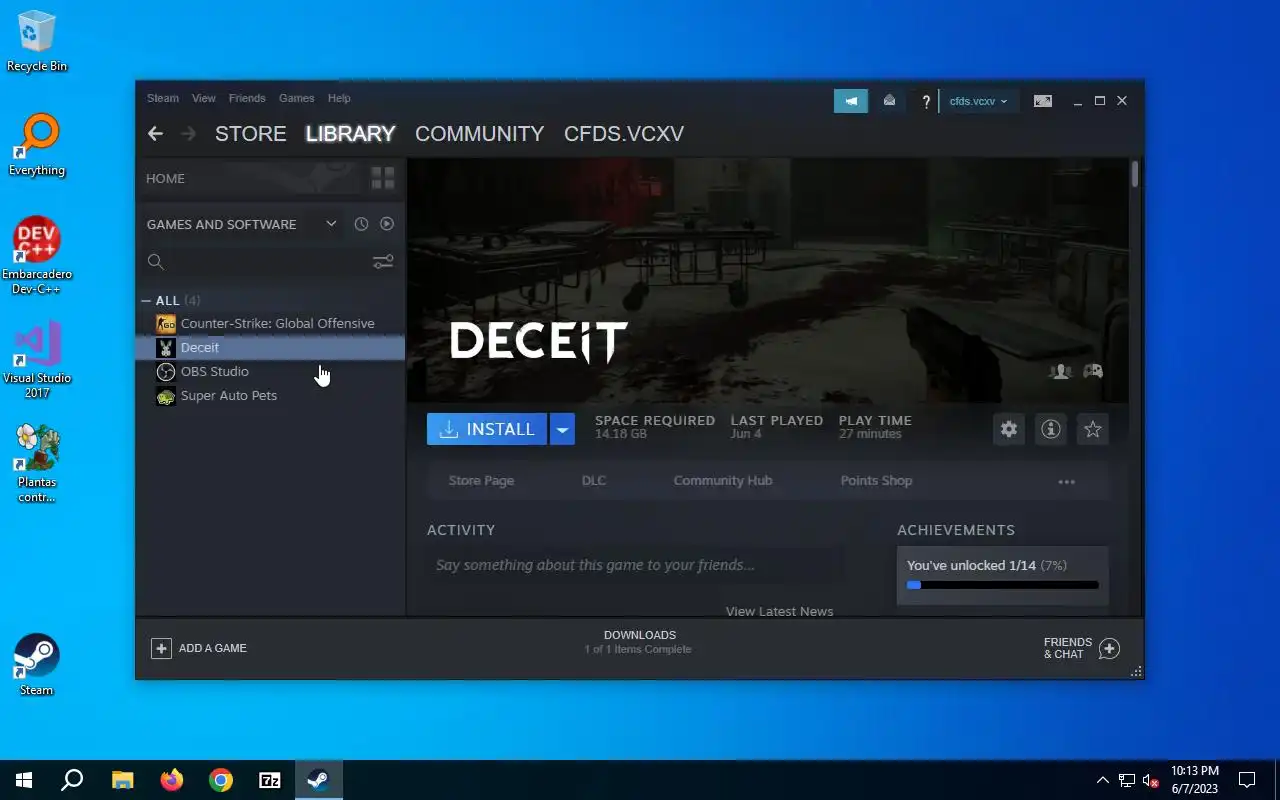The width and height of the screenshot is (1280, 800).
Task: View controller support icon
Action: (1093, 371)
